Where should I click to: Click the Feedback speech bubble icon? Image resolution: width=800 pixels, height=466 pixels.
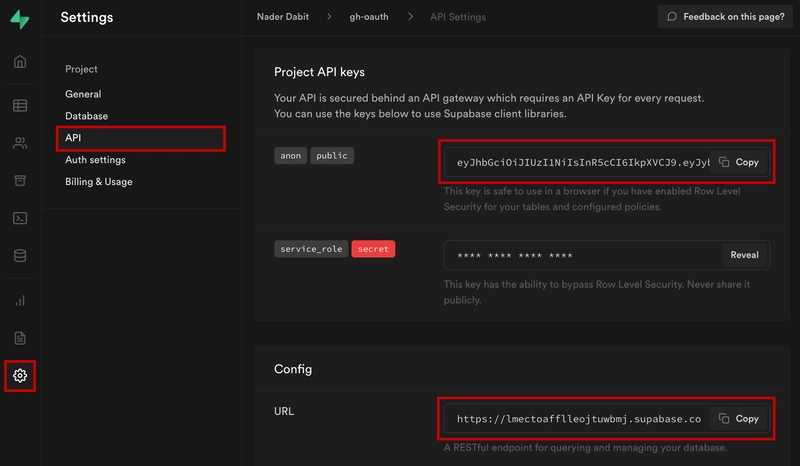point(672,17)
